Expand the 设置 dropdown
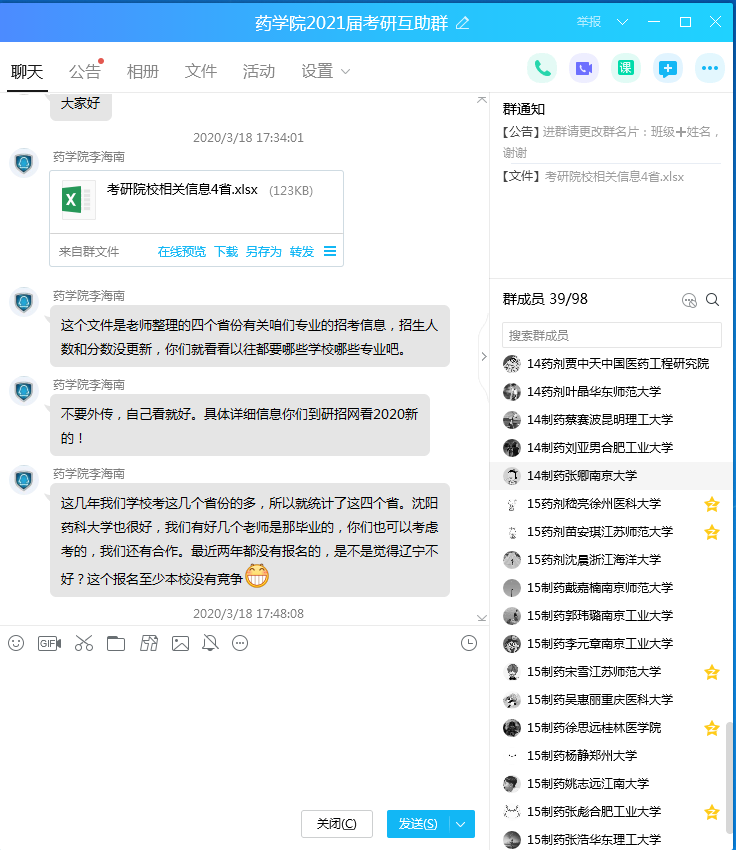The height and width of the screenshot is (850, 736). tap(326, 71)
